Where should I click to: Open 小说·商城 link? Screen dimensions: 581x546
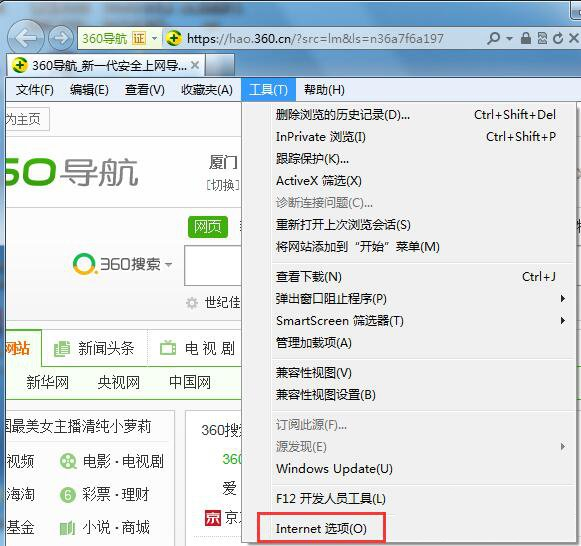[x=116, y=527]
